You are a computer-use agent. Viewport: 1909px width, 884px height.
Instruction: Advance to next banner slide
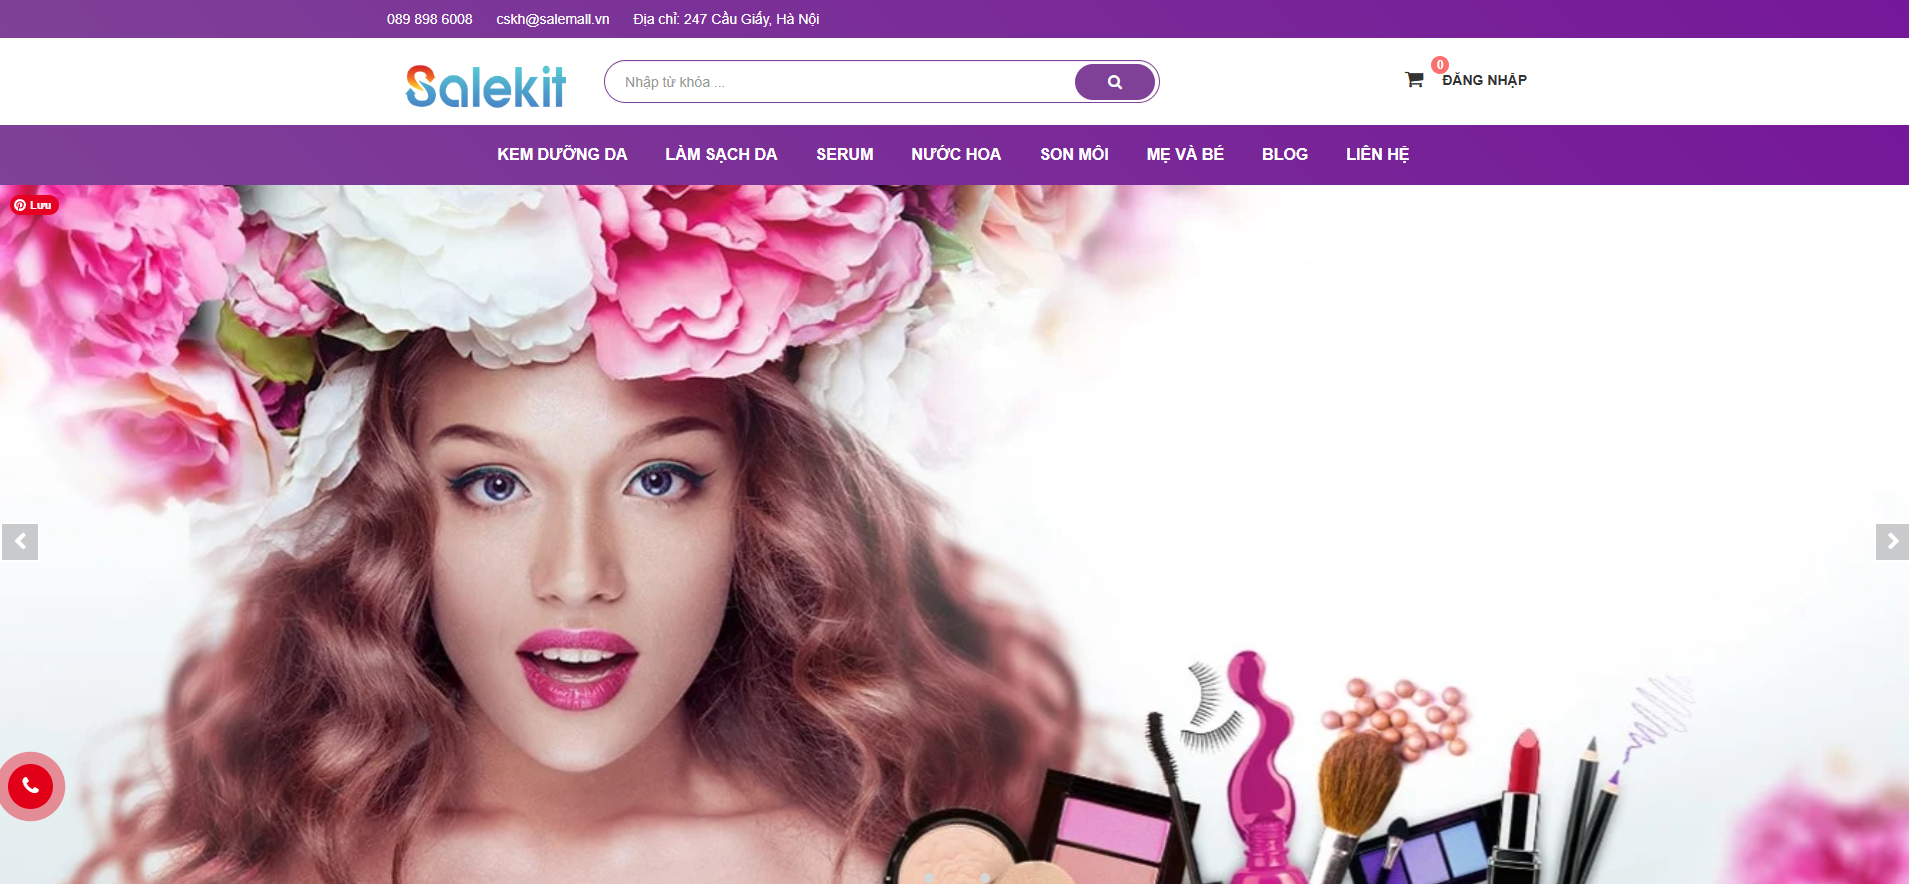click(x=1891, y=542)
